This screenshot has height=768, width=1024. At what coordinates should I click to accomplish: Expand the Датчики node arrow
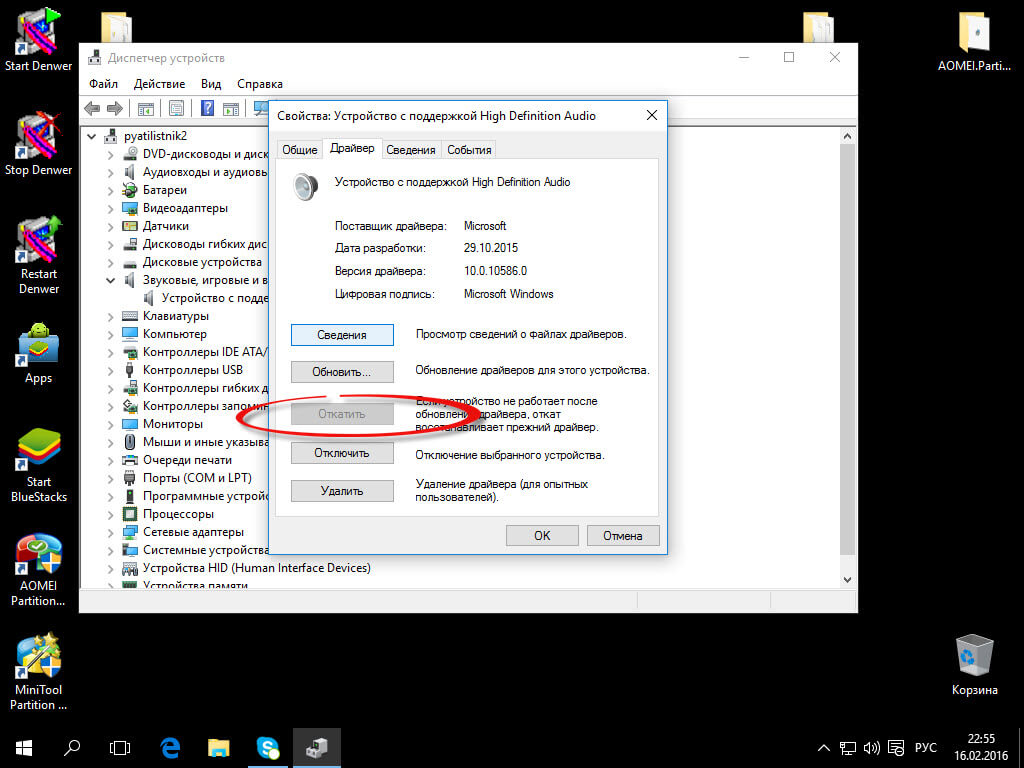[x=110, y=226]
